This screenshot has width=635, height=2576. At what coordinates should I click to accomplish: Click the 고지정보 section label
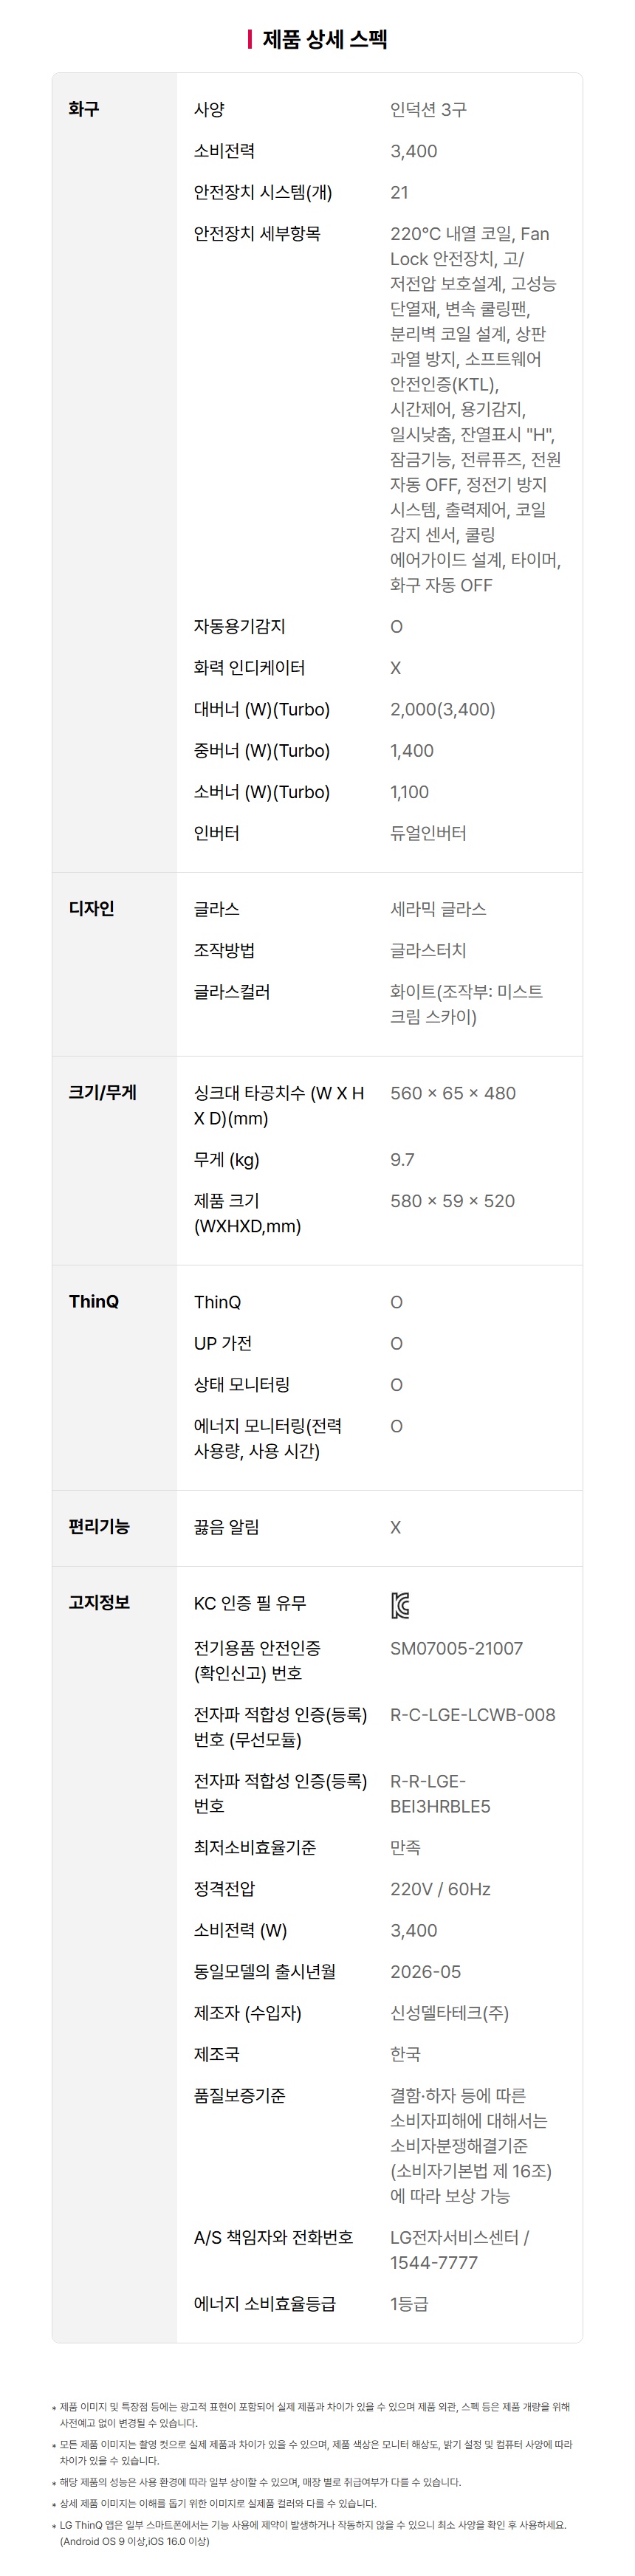99,1602
